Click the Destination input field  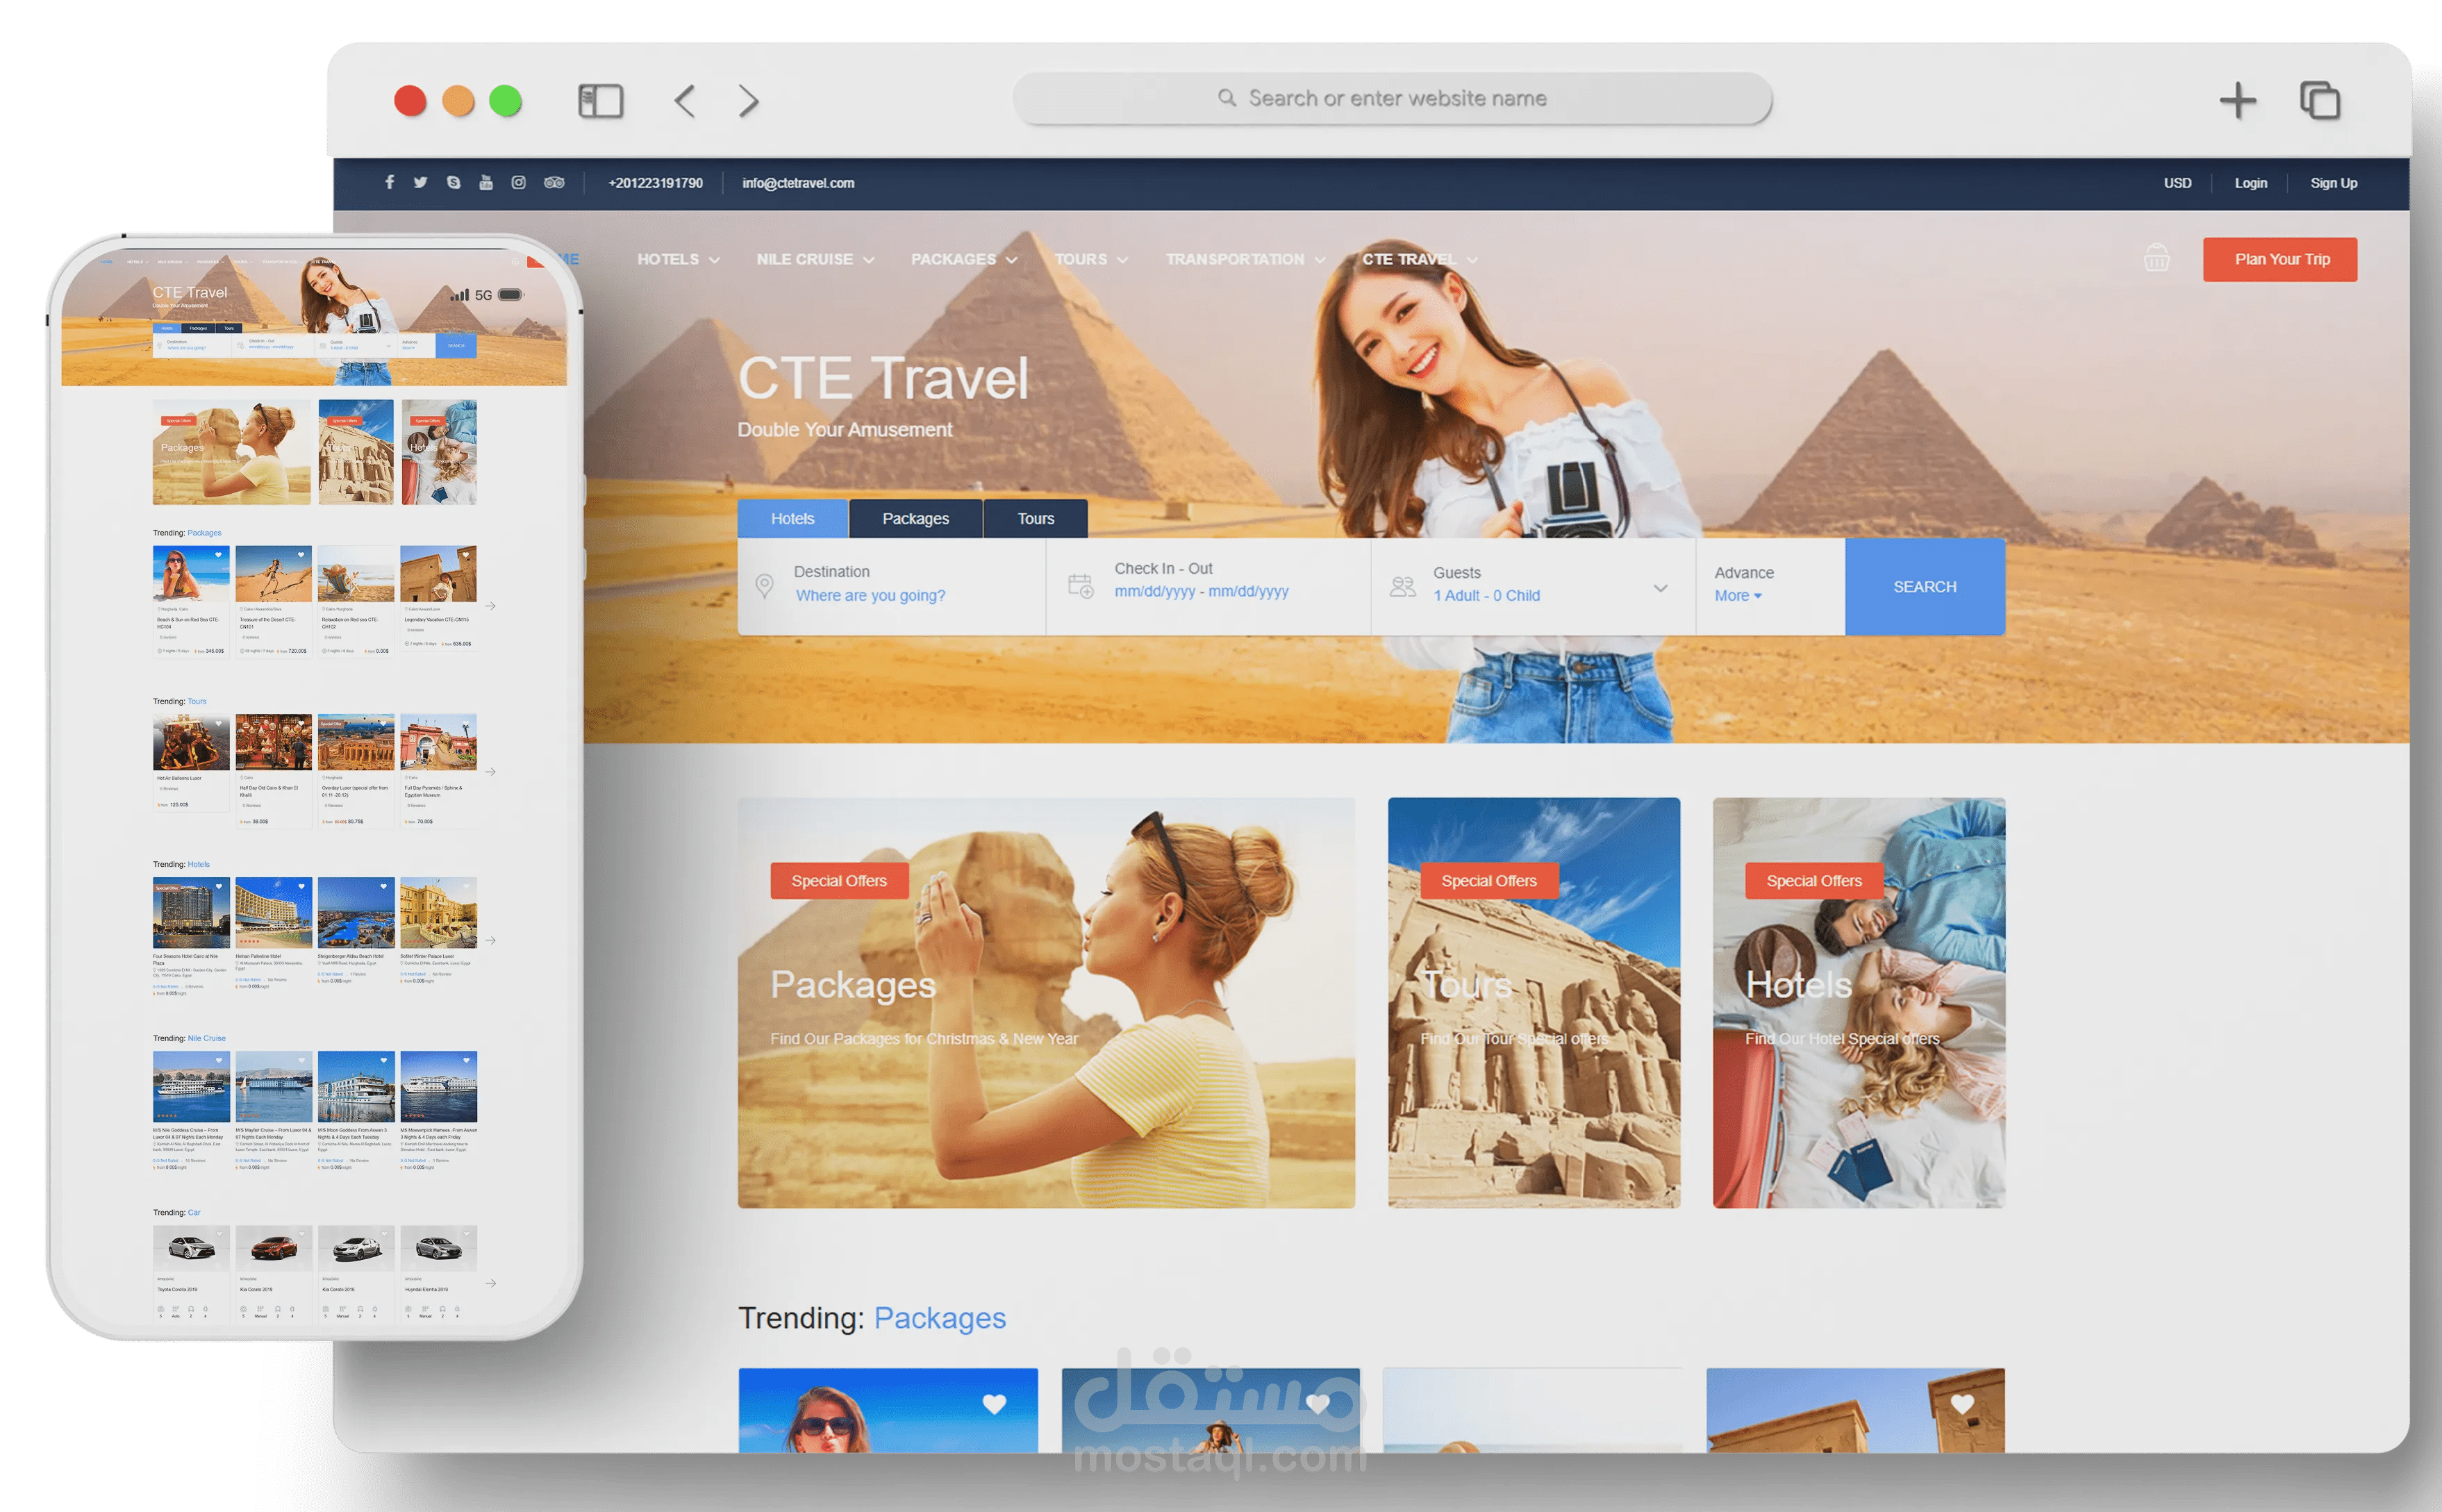870,596
